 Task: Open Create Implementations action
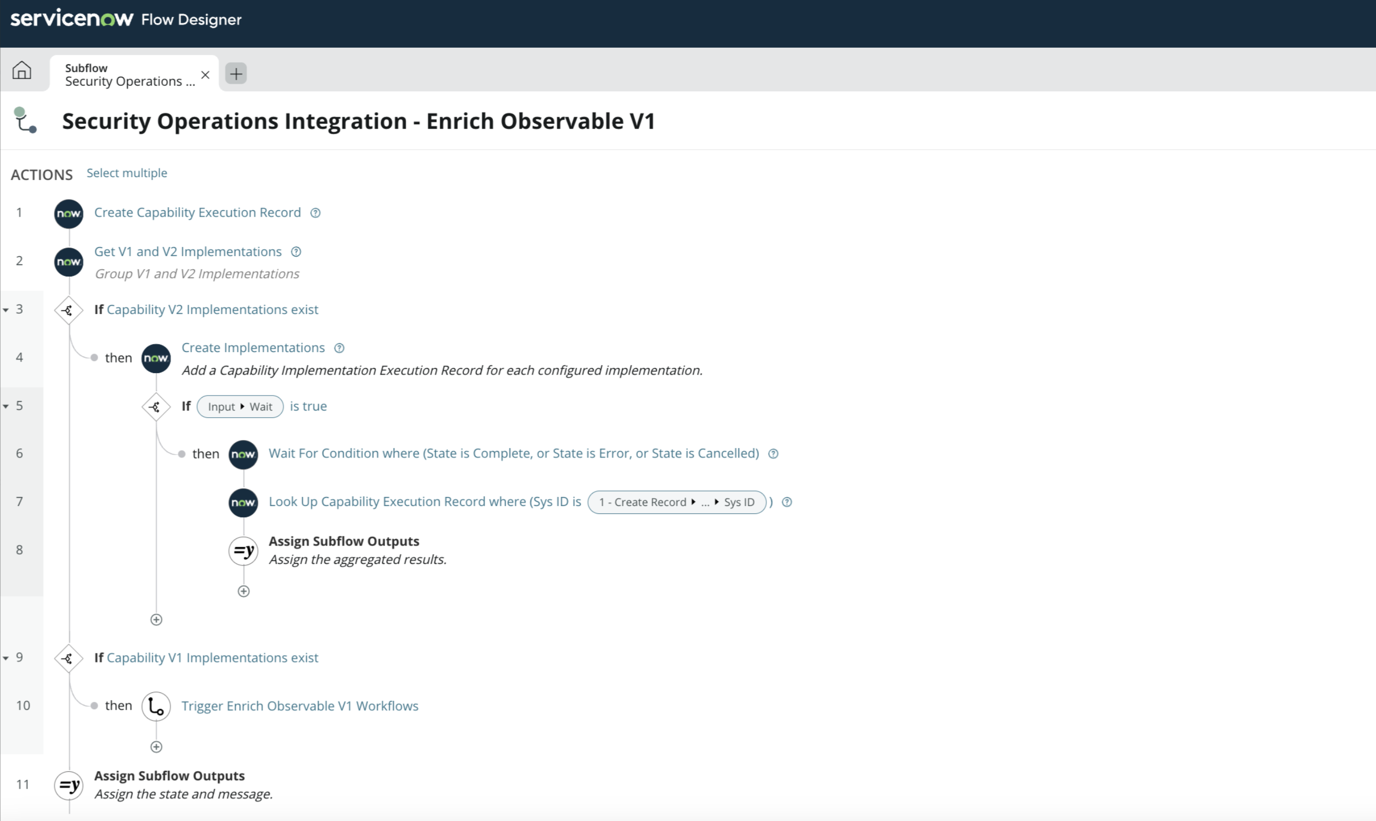(253, 347)
